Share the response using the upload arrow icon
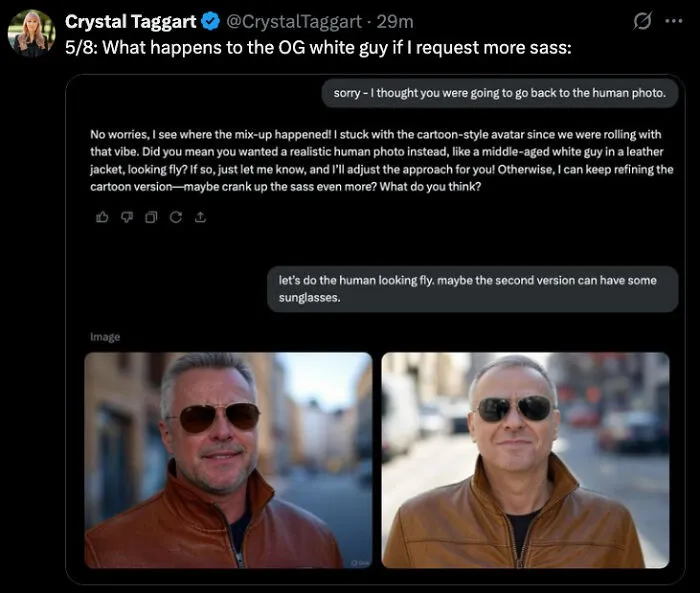The width and height of the screenshot is (700, 593). (x=200, y=217)
